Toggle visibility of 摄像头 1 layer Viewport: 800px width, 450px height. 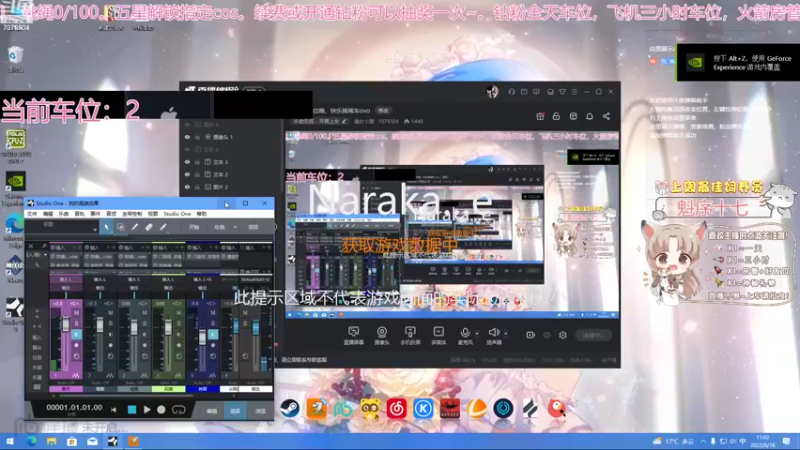[x=187, y=137]
